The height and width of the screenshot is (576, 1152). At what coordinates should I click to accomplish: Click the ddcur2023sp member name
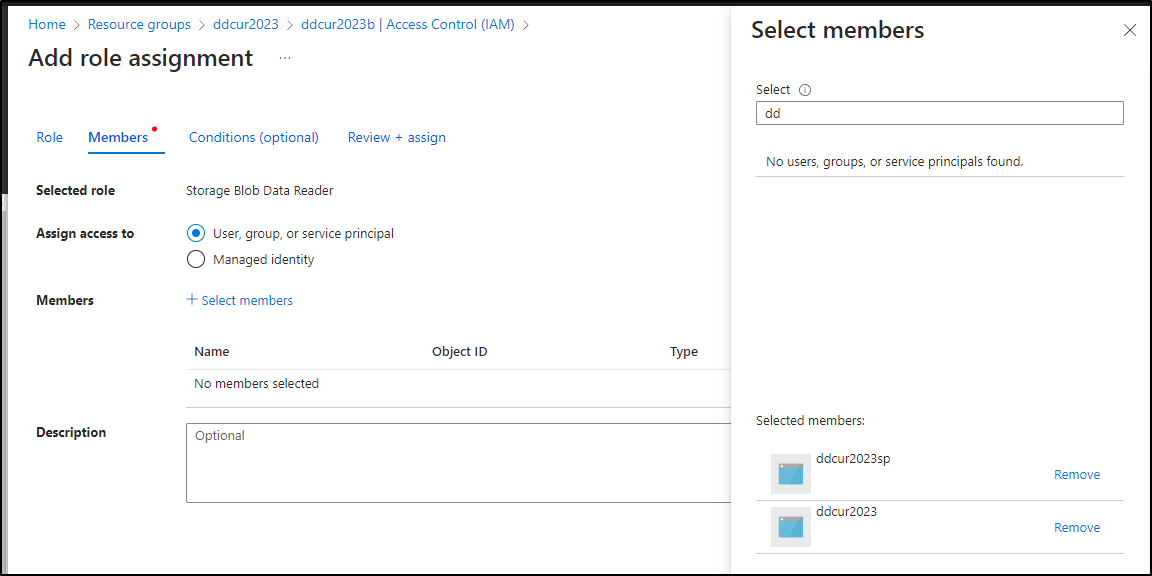click(x=853, y=458)
